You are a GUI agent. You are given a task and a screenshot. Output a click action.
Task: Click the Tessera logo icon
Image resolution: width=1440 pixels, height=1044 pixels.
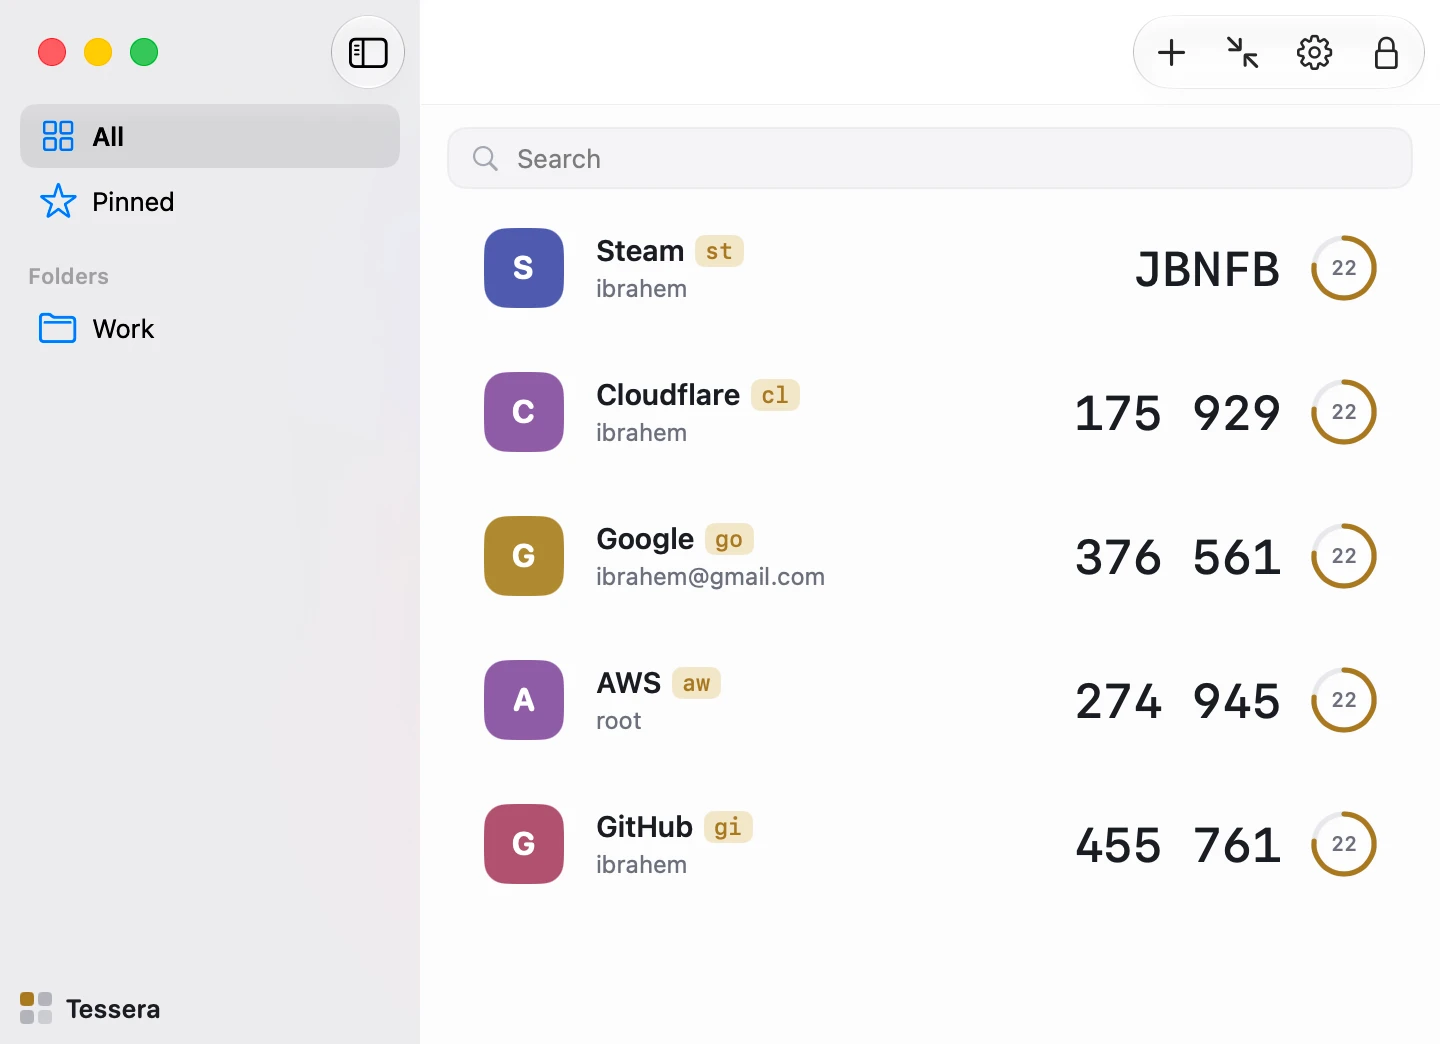(36, 1008)
